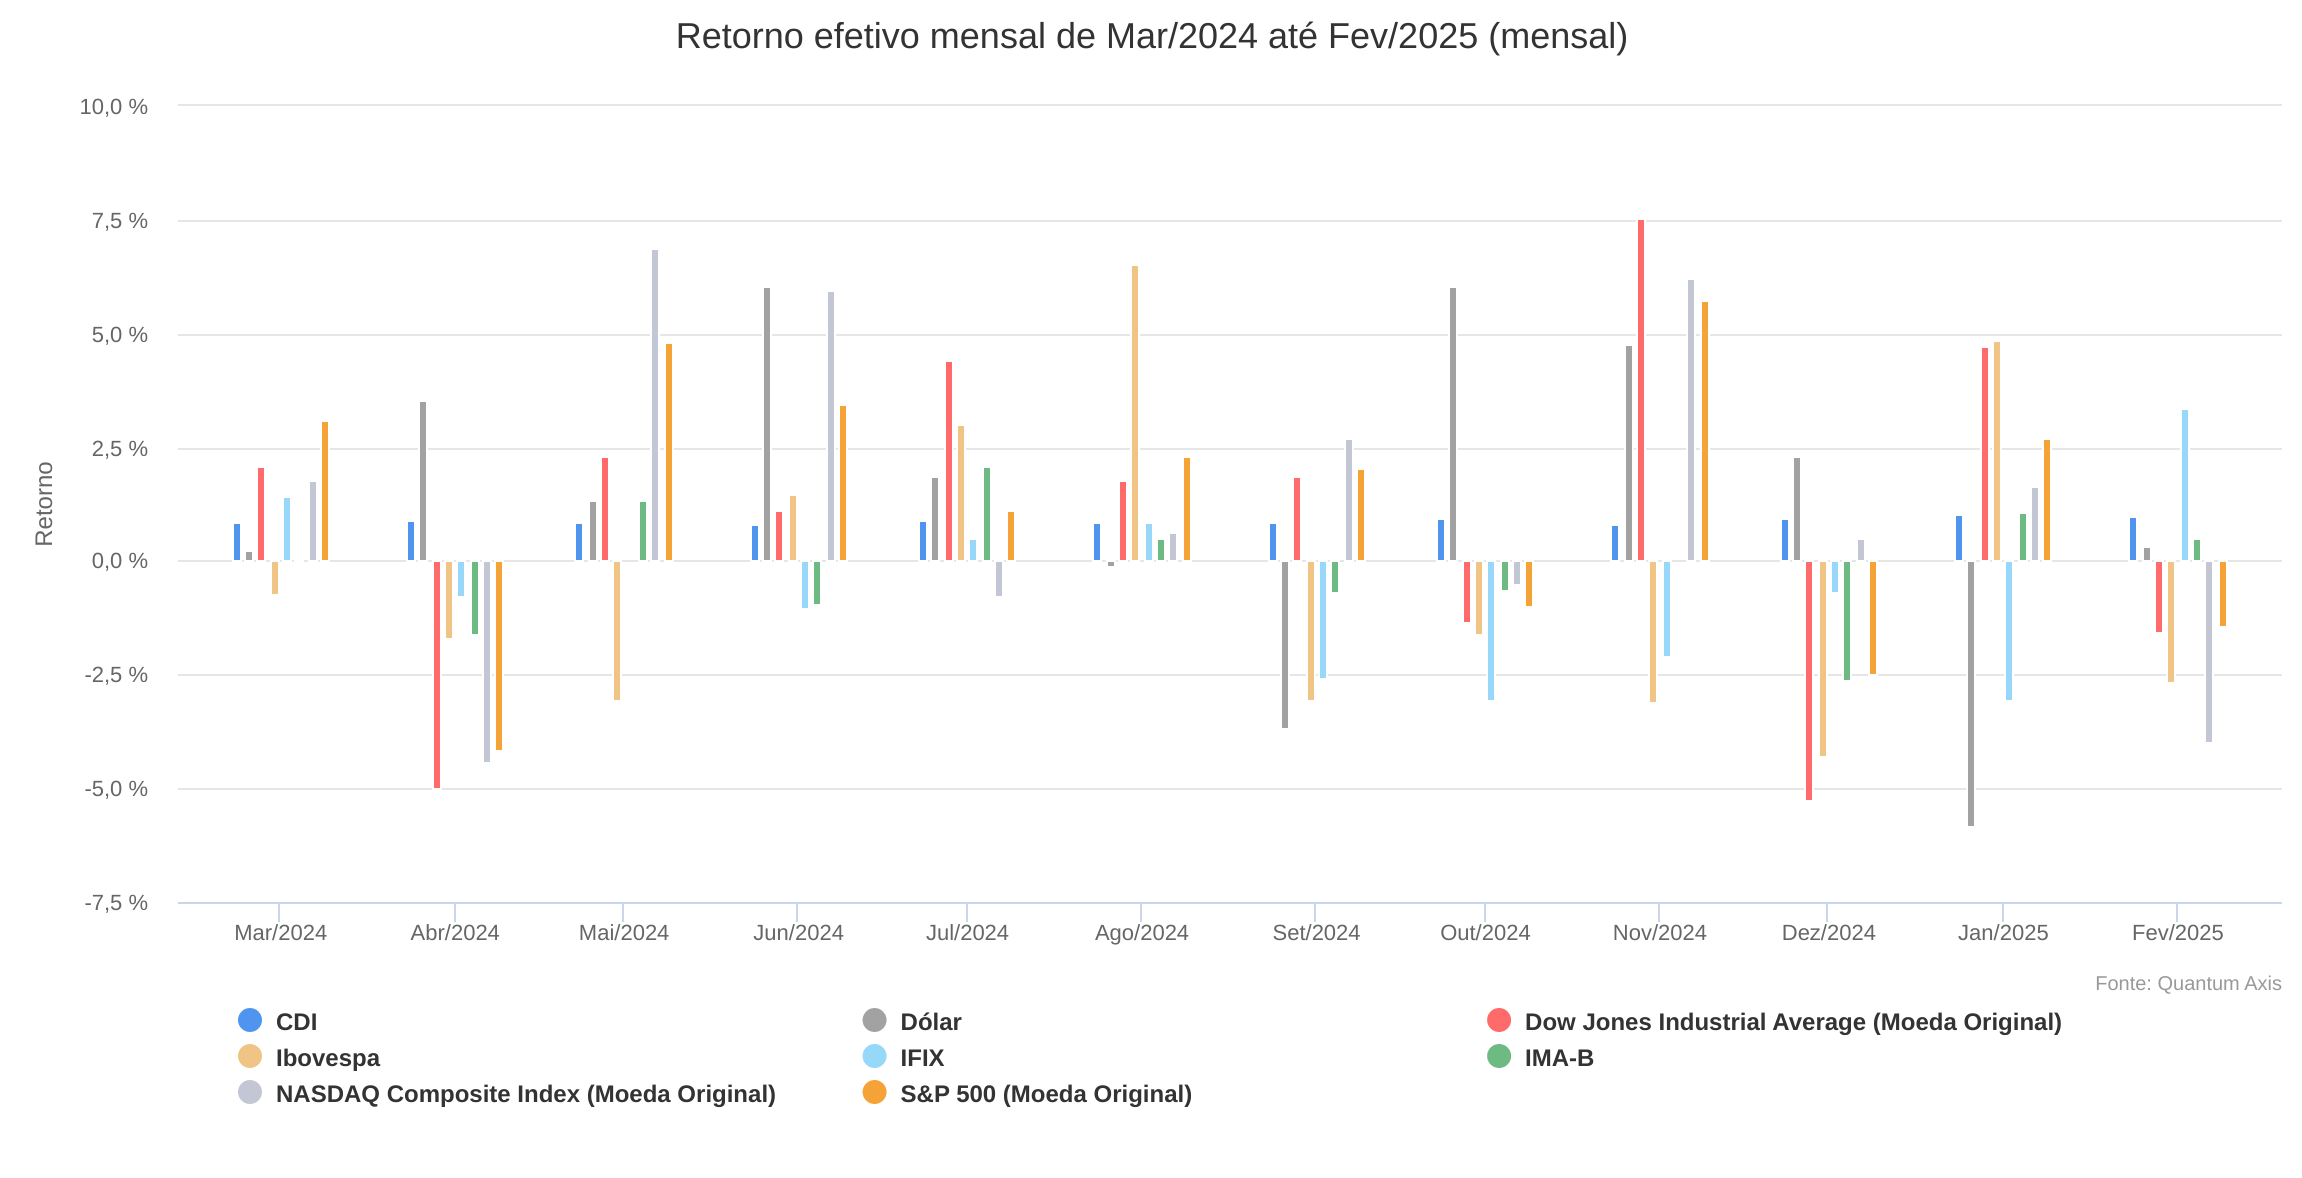Select the lavender NASDAQ bar in Mai/2024
This screenshot has width=2302, height=1178.
(655, 405)
